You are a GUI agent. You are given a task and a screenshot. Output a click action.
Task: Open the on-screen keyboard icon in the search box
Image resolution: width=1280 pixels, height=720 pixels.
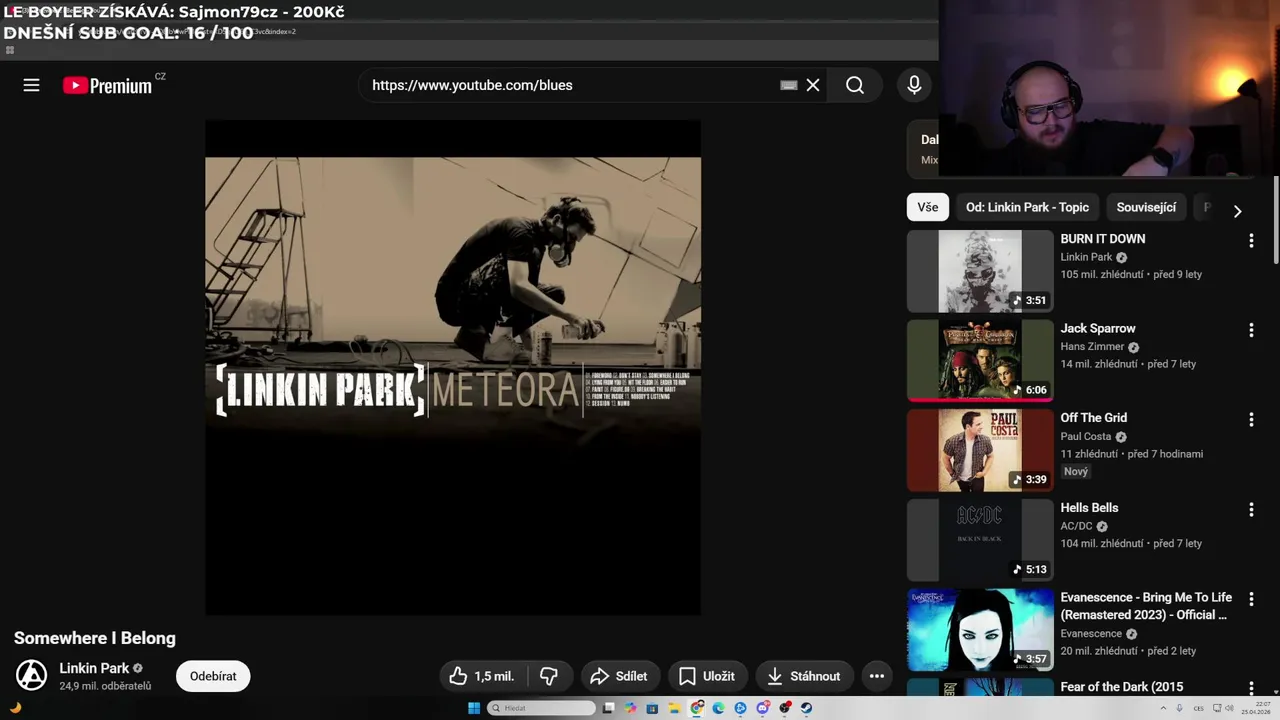(x=789, y=85)
